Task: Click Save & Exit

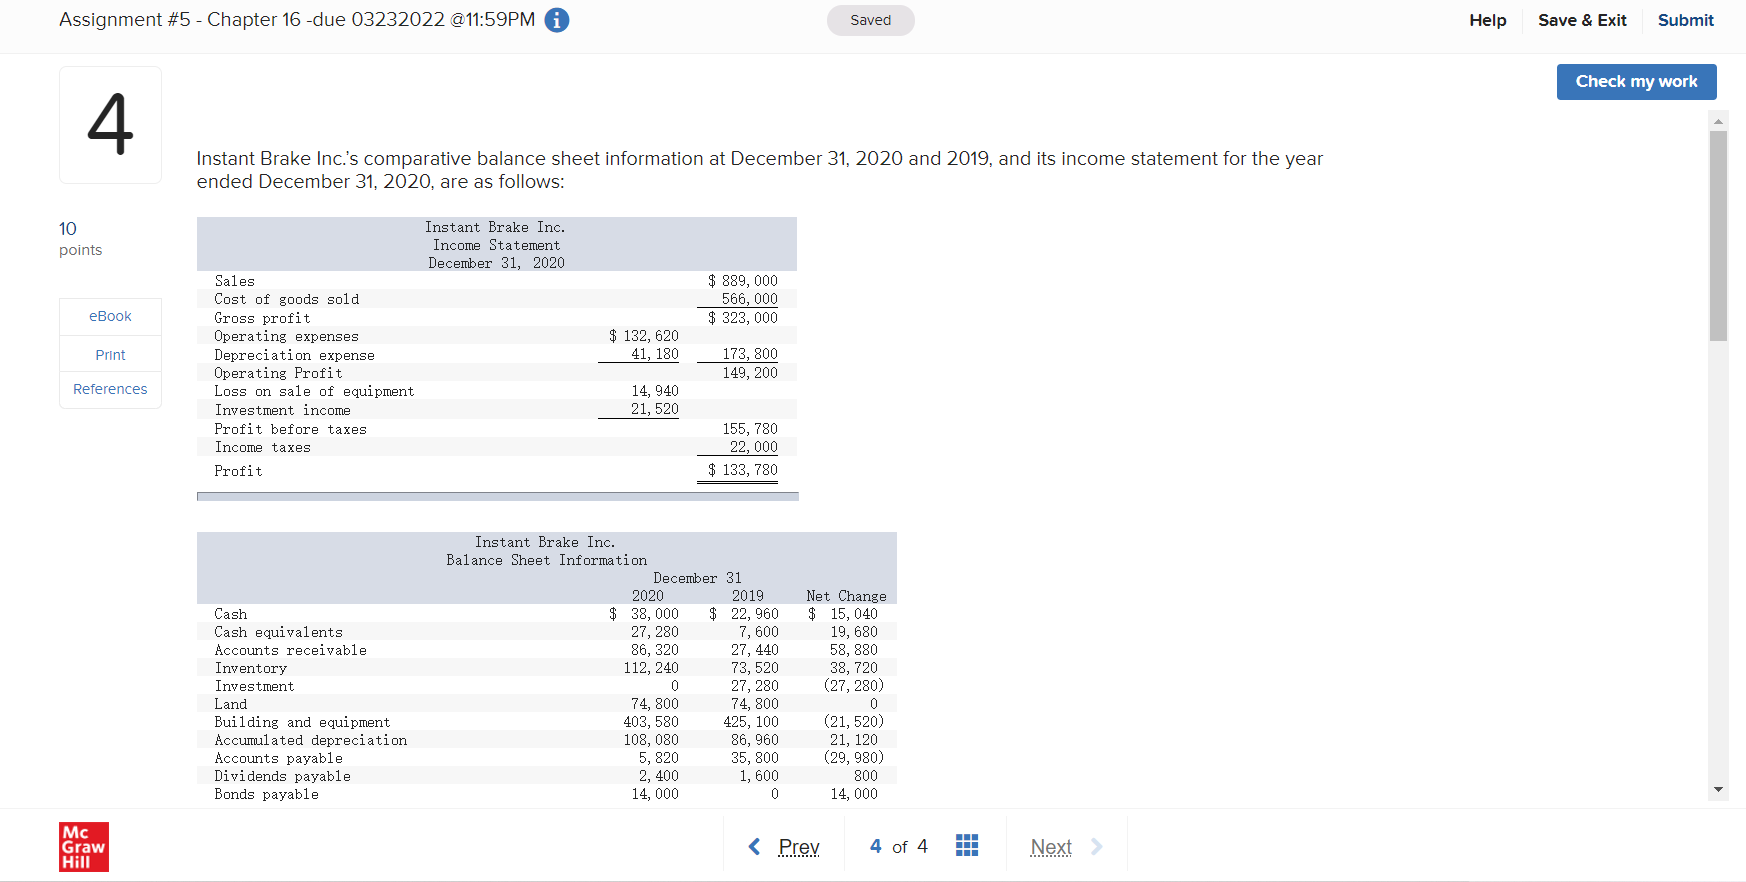Action: 1582,20
